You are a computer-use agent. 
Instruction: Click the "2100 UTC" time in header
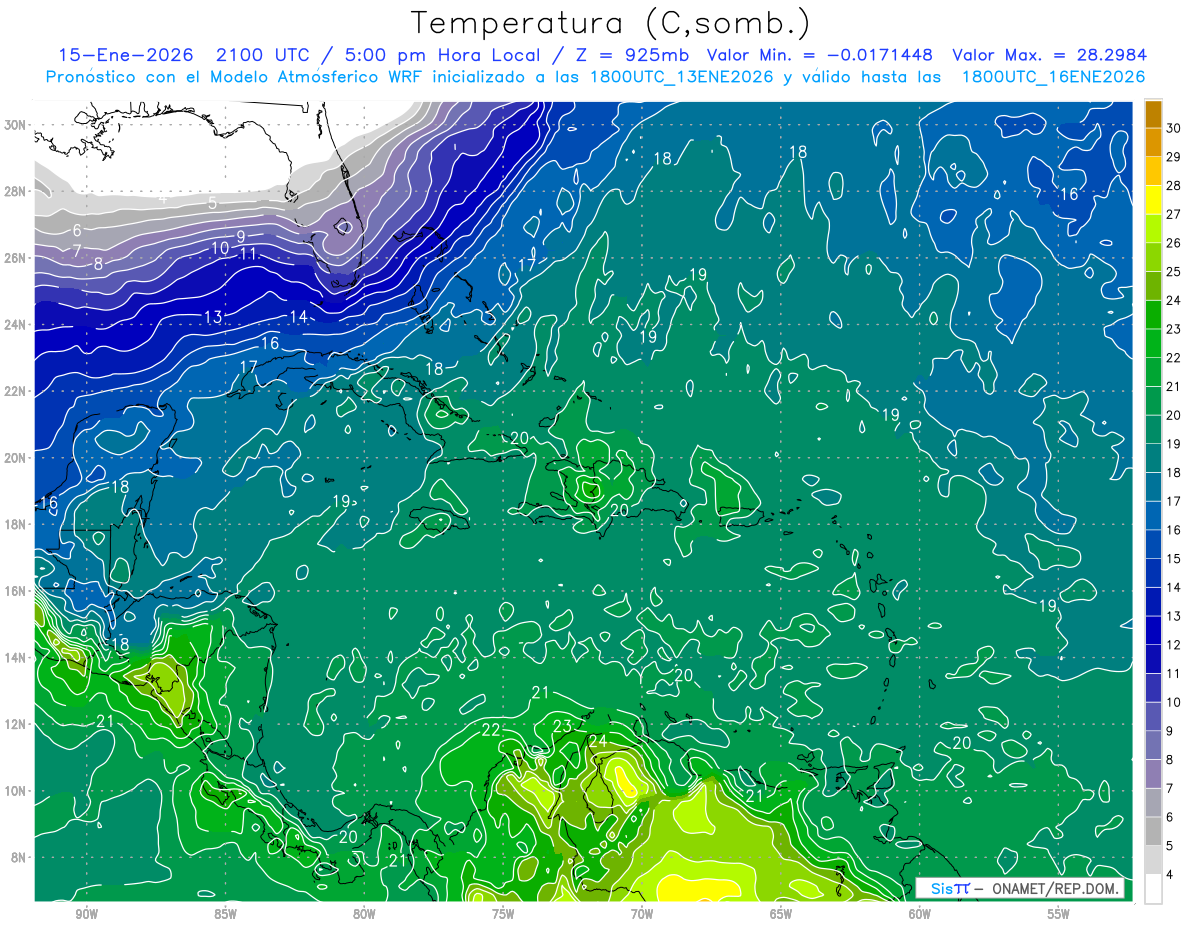coord(261,55)
